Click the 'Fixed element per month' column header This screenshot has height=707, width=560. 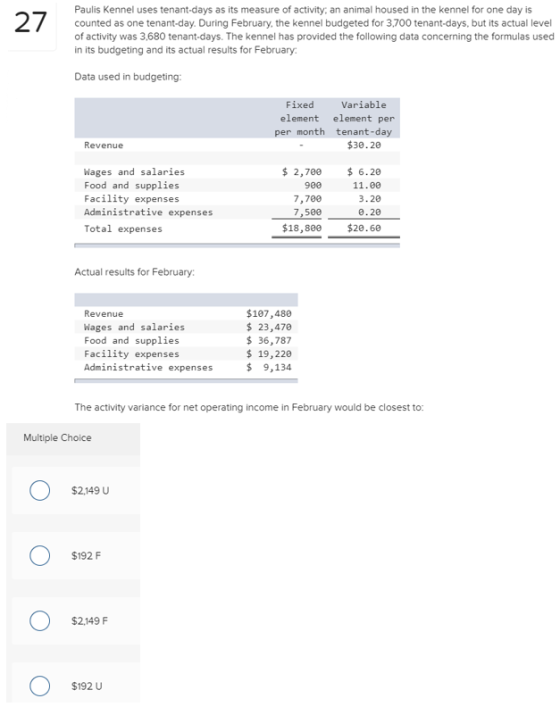(x=299, y=118)
